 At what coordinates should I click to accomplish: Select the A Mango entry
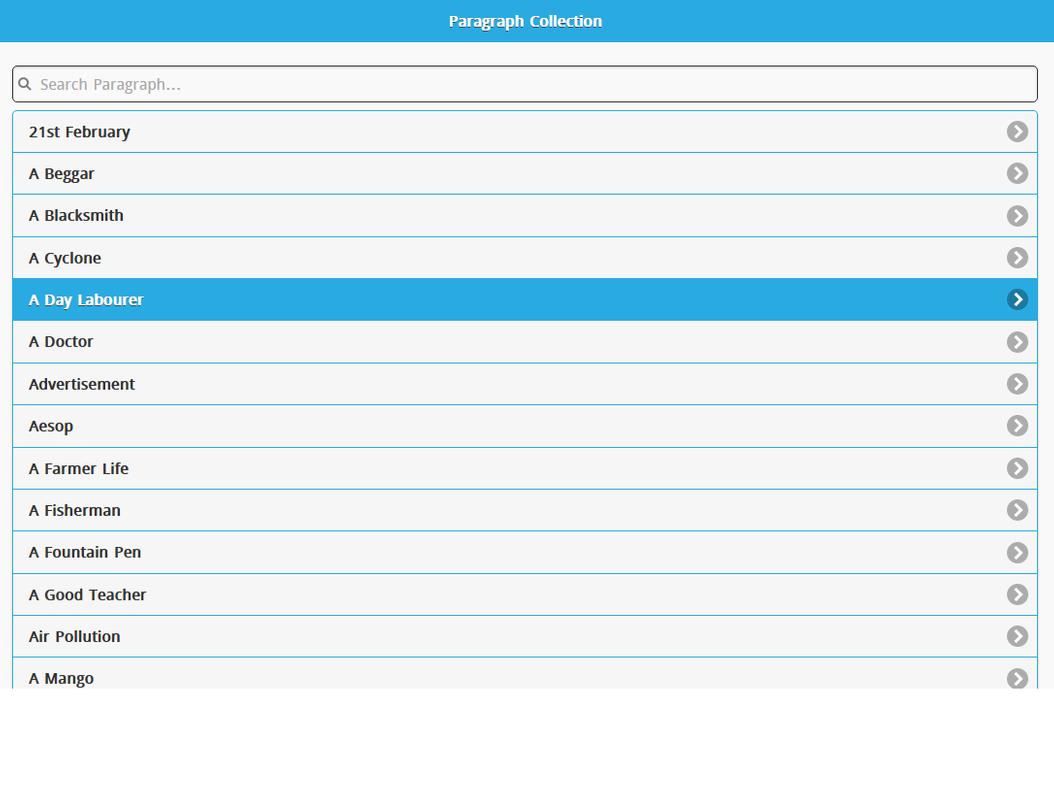click(524, 674)
